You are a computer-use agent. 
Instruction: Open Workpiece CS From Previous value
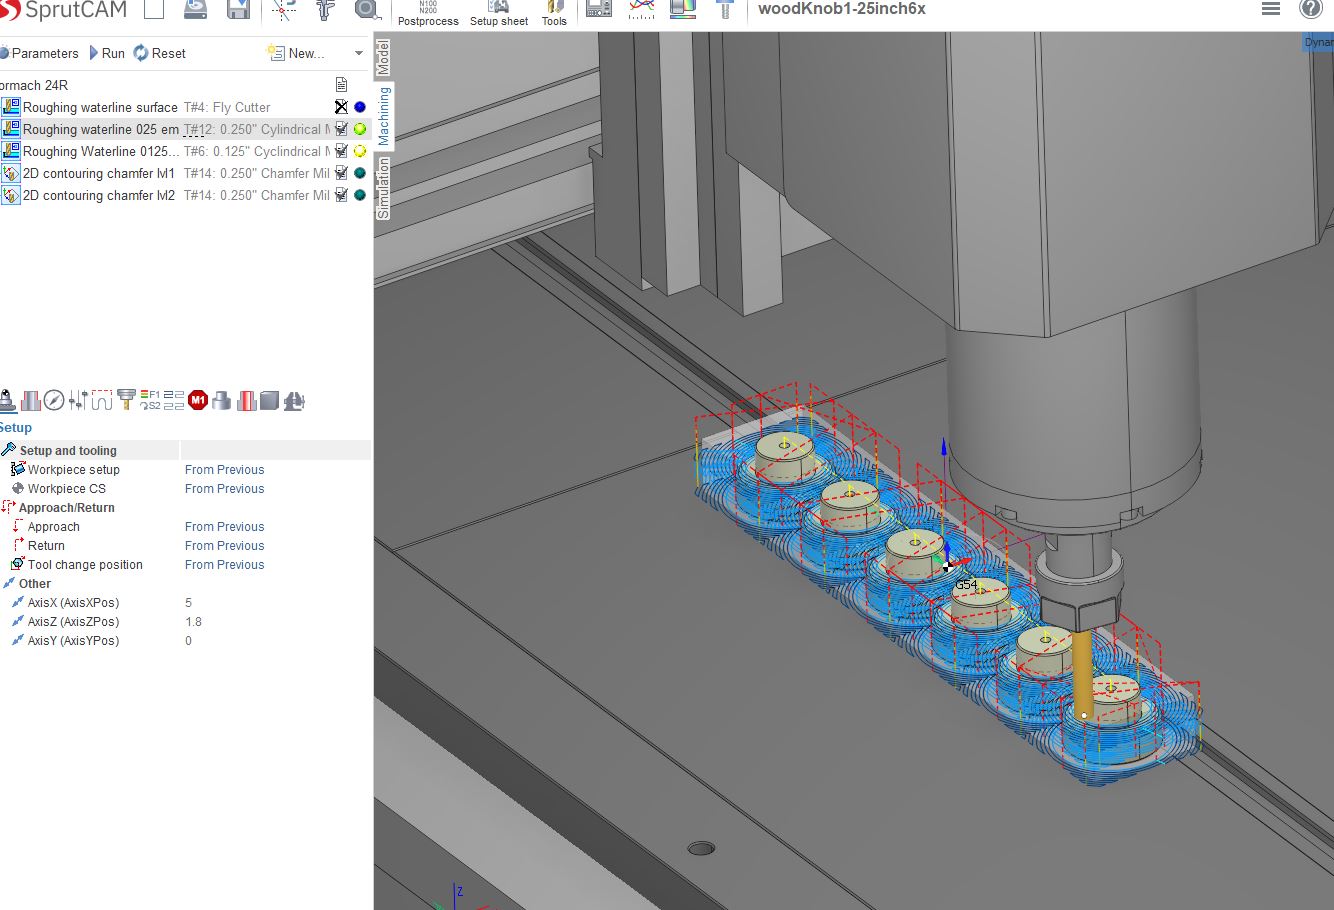coord(225,488)
